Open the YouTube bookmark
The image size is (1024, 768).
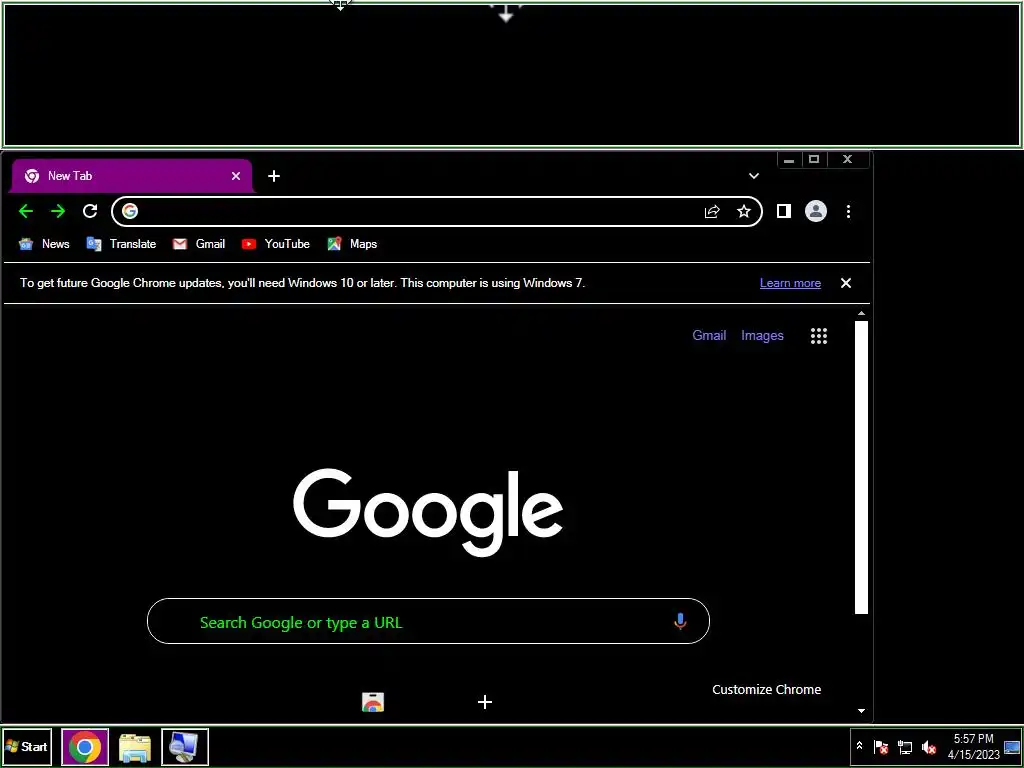point(276,244)
